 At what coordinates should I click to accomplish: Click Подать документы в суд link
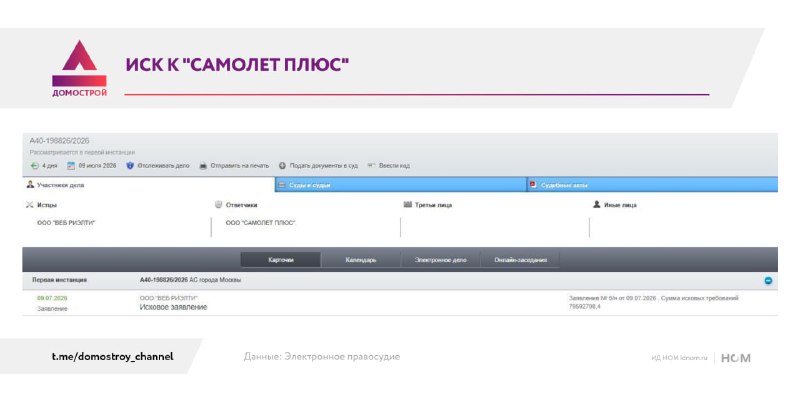(x=323, y=166)
